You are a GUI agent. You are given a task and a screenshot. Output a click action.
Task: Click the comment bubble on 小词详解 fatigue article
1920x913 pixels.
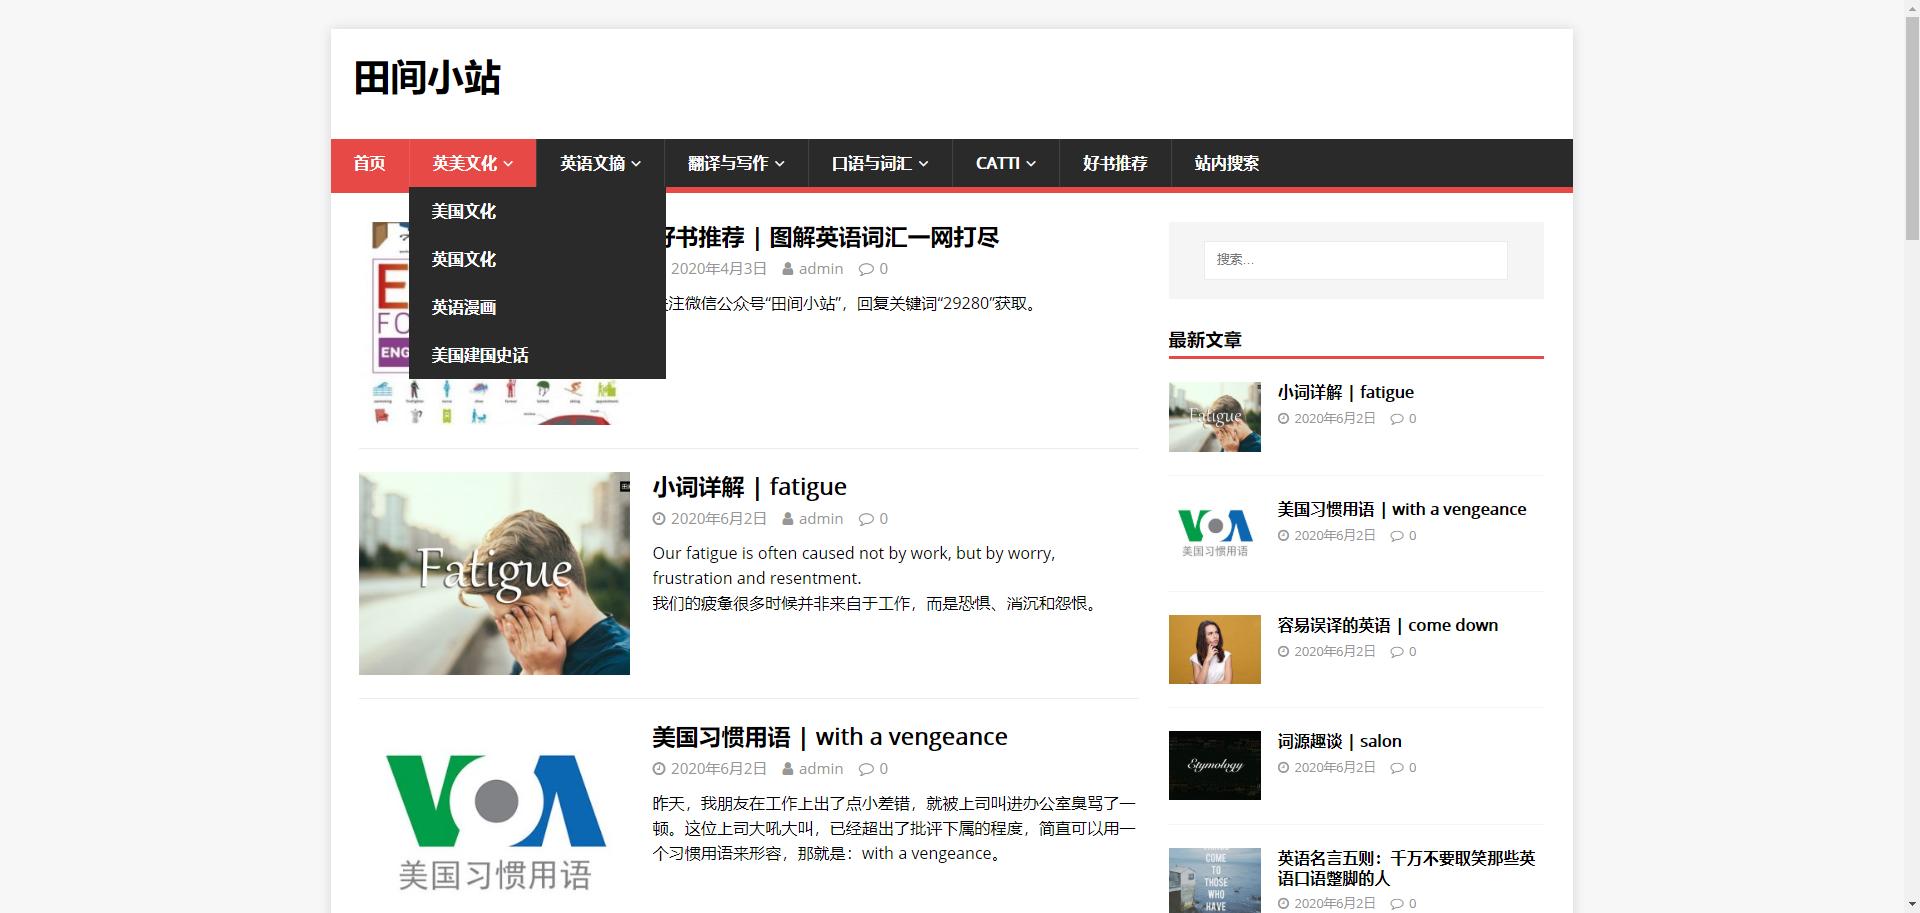(x=866, y=518)
